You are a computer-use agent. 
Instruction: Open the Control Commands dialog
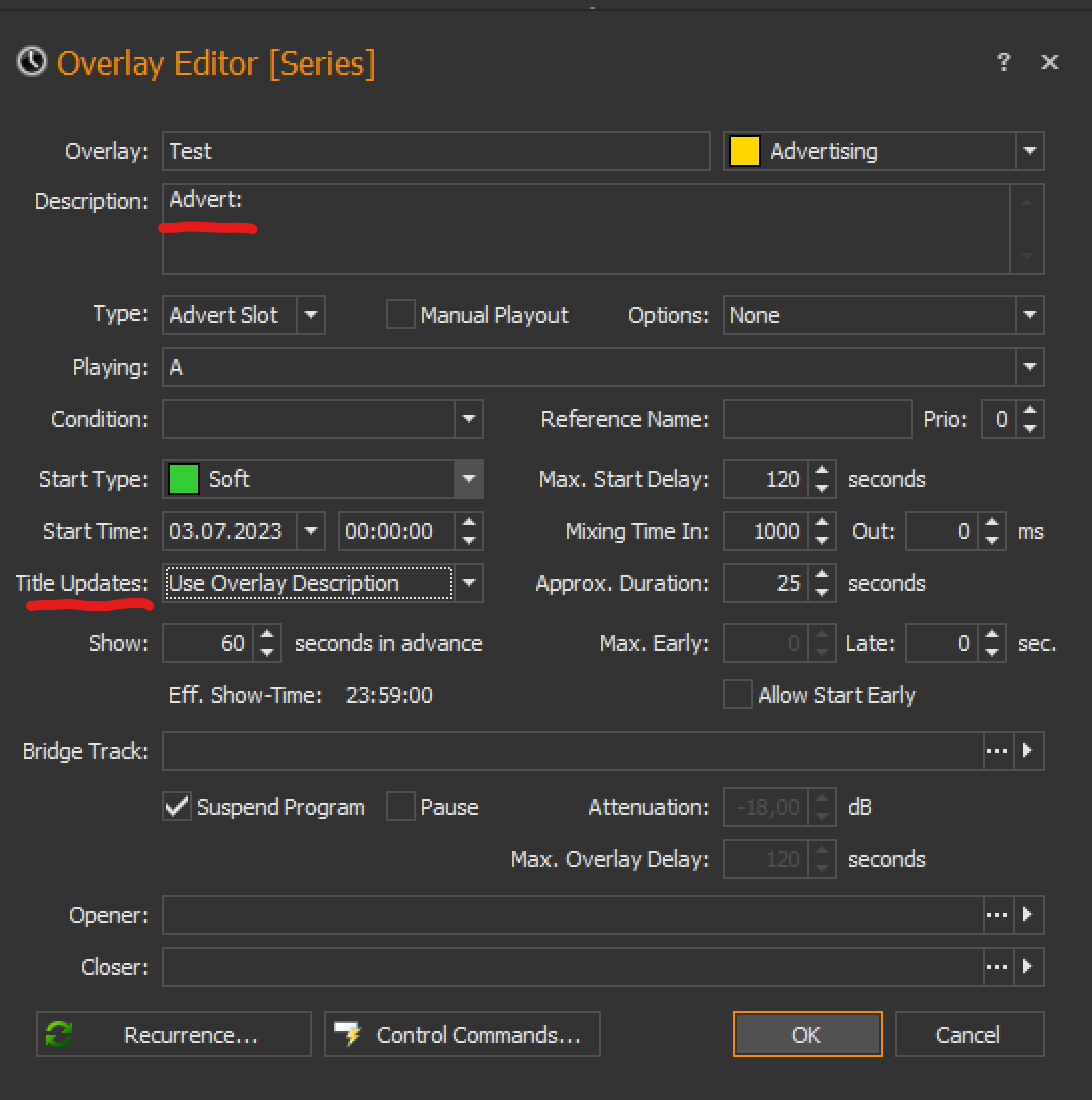point(462,1035)
